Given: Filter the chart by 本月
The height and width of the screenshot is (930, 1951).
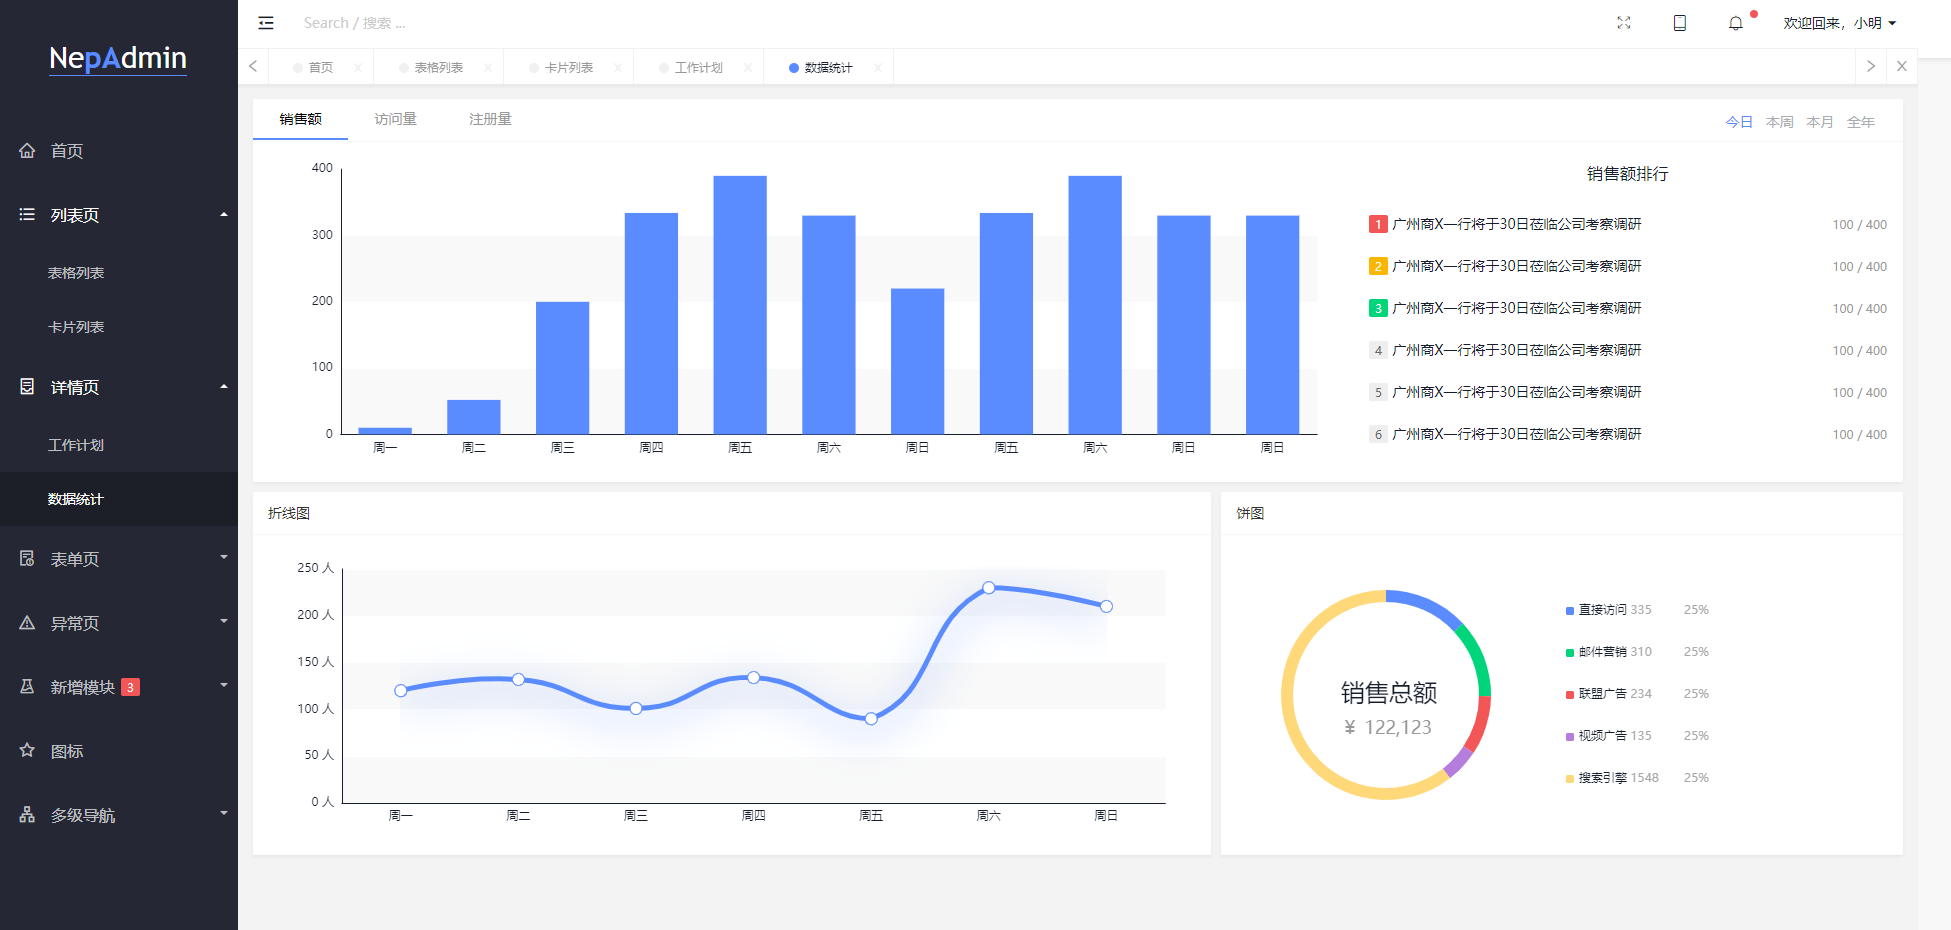Looking at the screenshot, I should click(x=1820, y=122).
